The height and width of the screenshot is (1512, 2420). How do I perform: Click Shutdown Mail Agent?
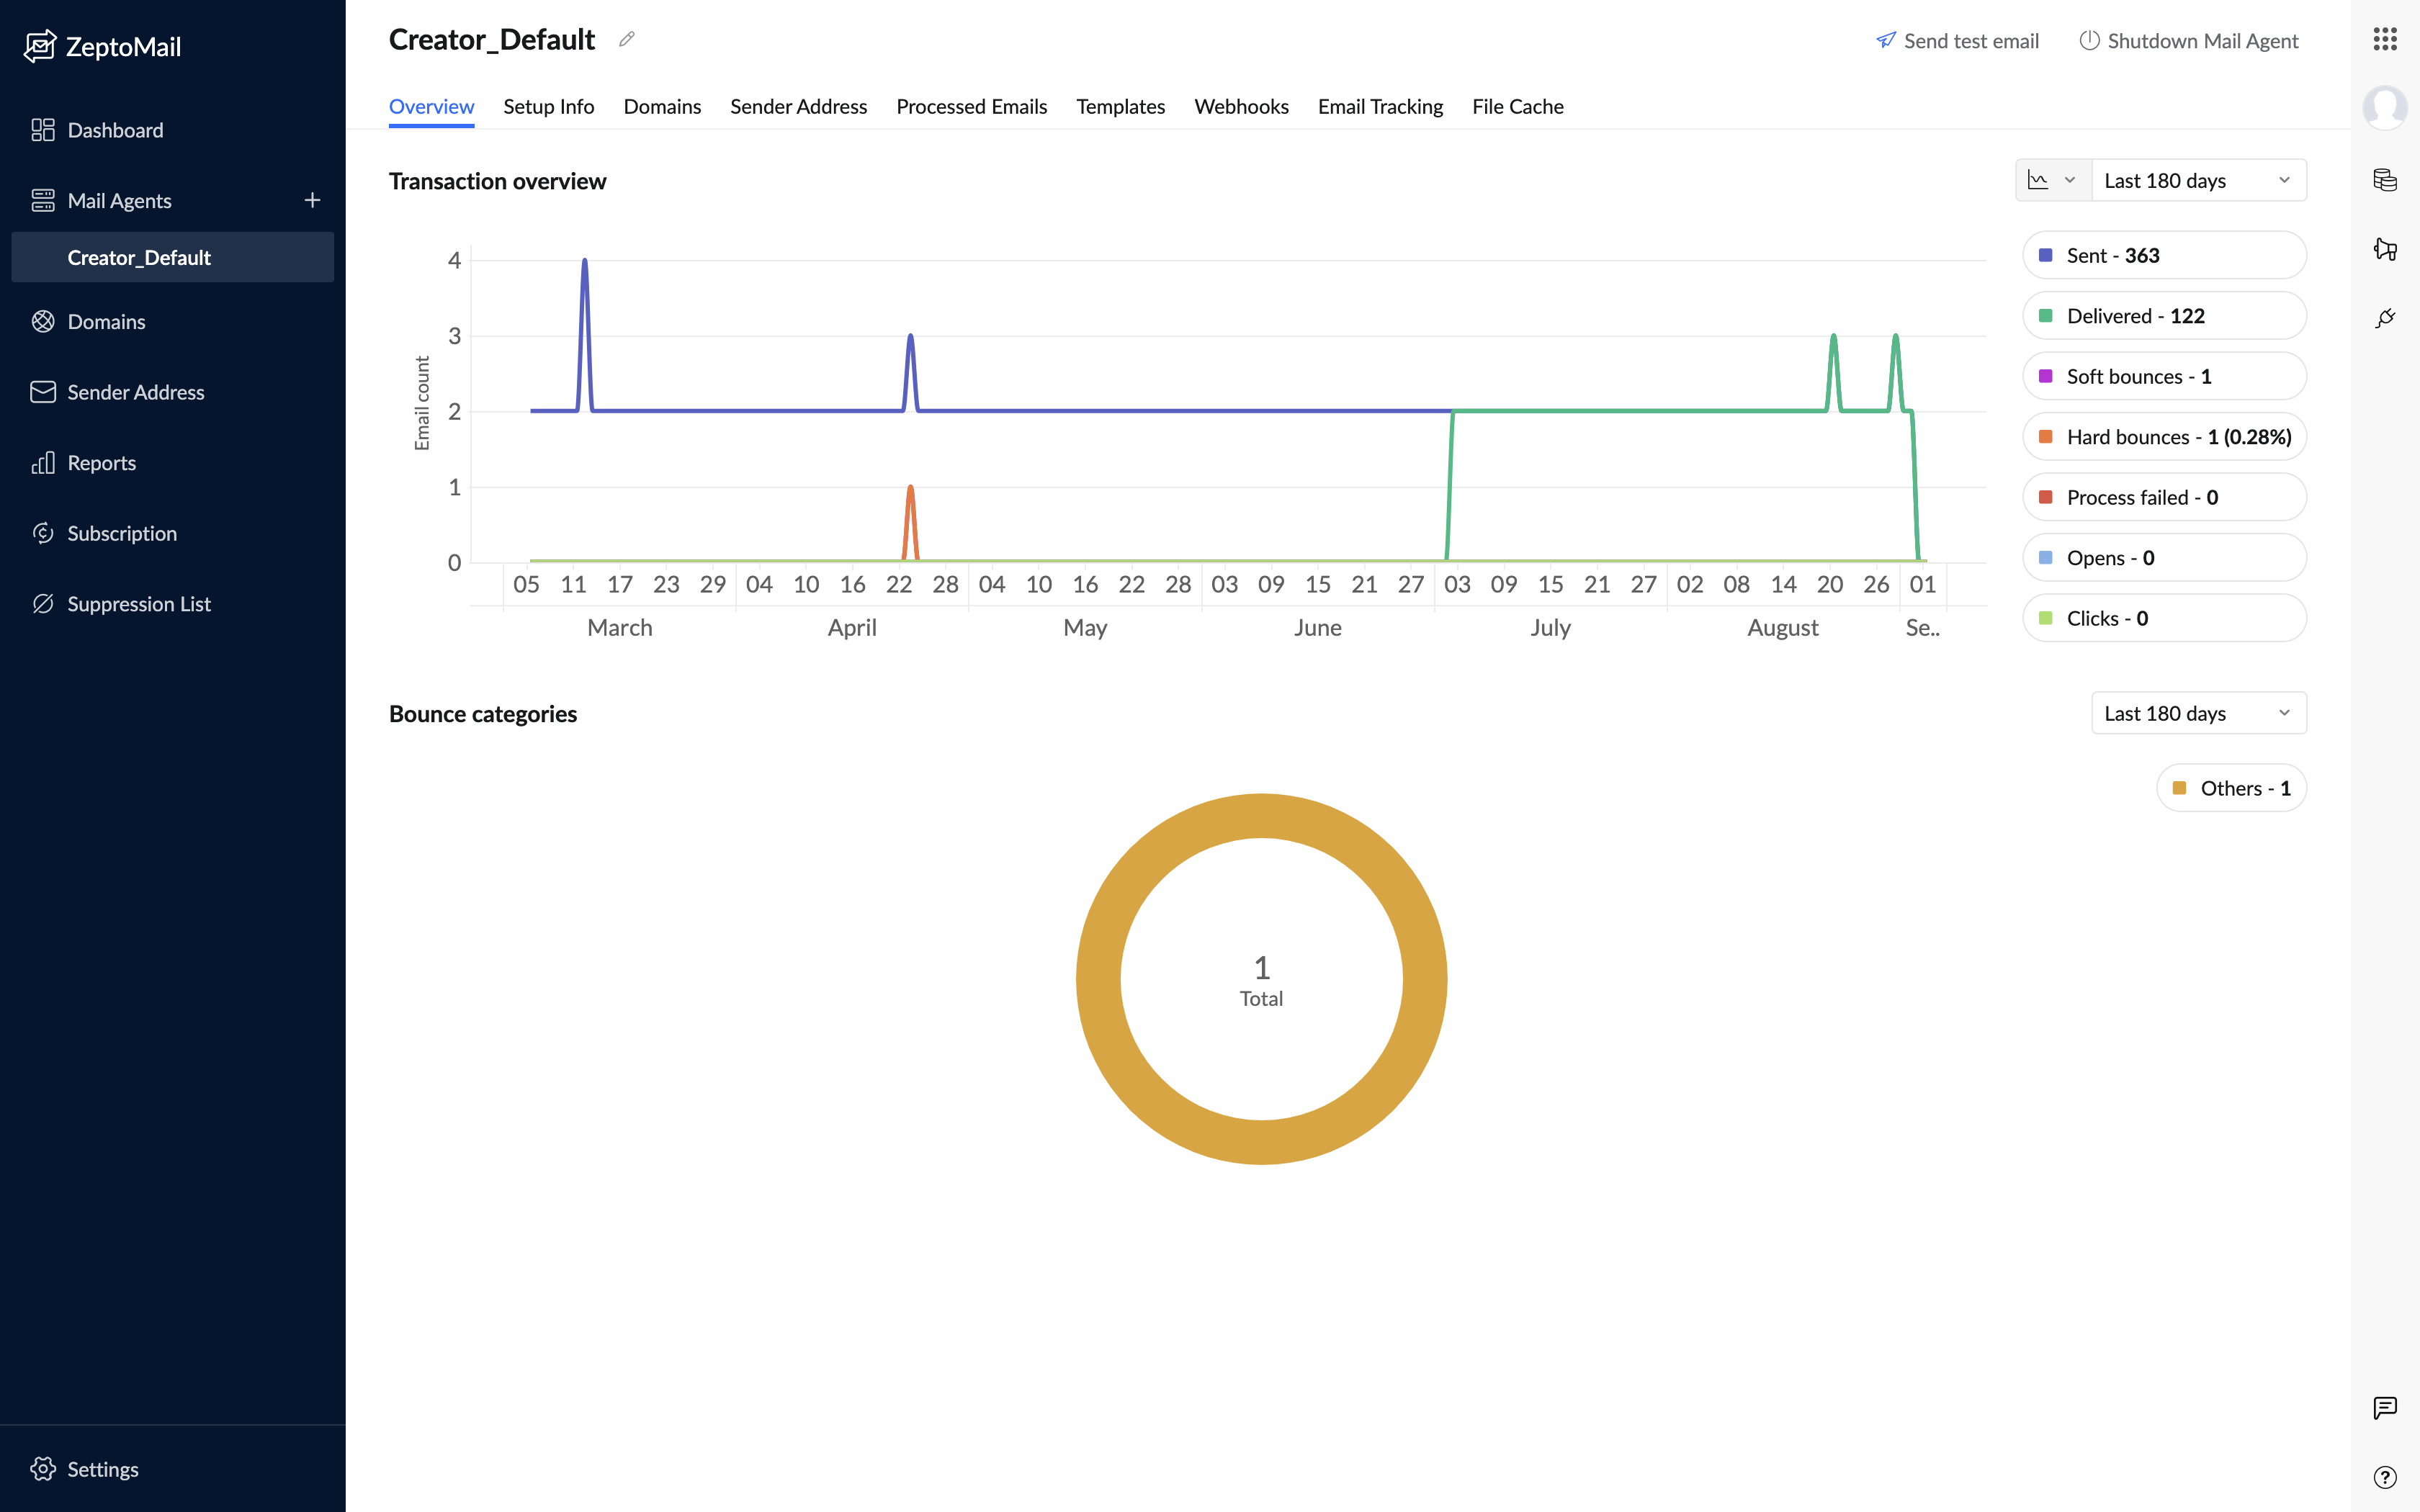(2188, 41)
